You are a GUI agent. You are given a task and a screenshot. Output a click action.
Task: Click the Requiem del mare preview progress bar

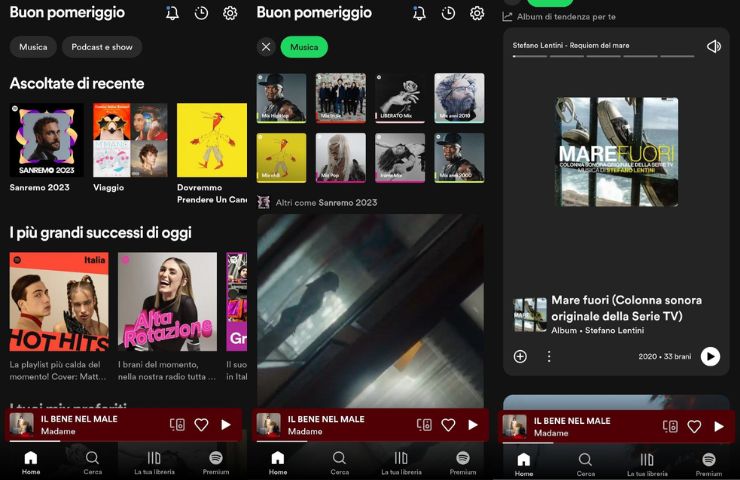pyautogui.click(x=603, y=56)
